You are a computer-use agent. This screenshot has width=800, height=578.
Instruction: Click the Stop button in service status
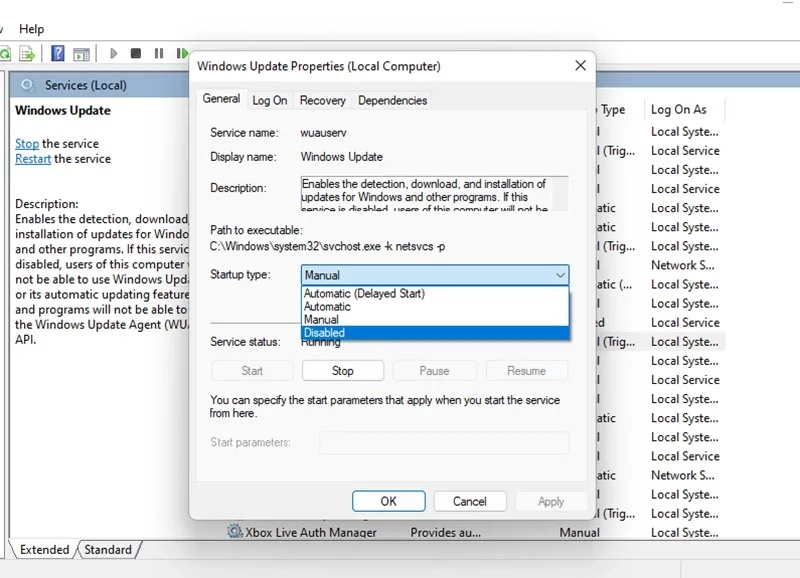[x=342, y=370]
